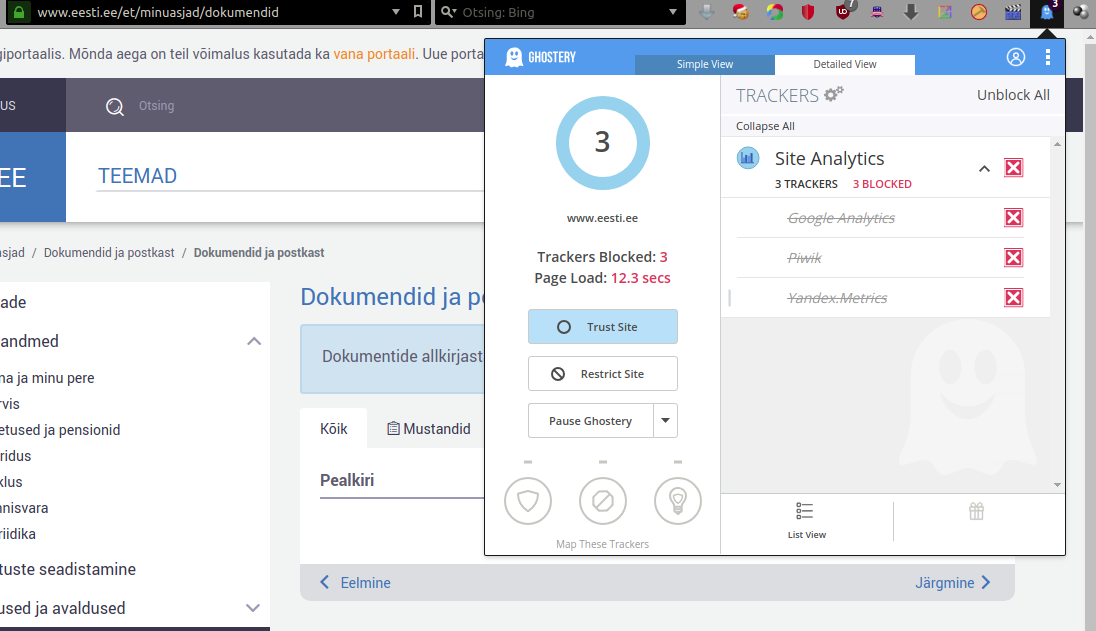Image resolution: width=1096 pixels, height=631 pixels.
Task: Enable the smart blocking lightbulb icon
Action: [677, 501]
